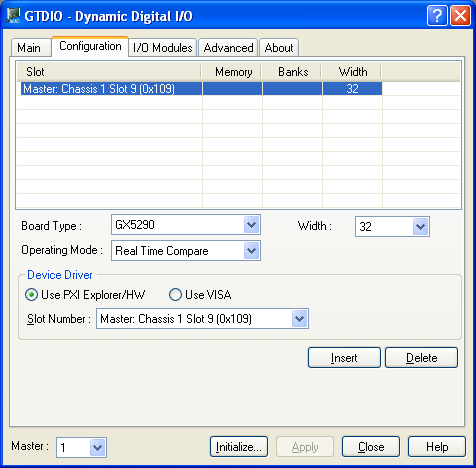The image size is (476, 468).
Task: Click the question mark help icon
Action: [437, 15]
